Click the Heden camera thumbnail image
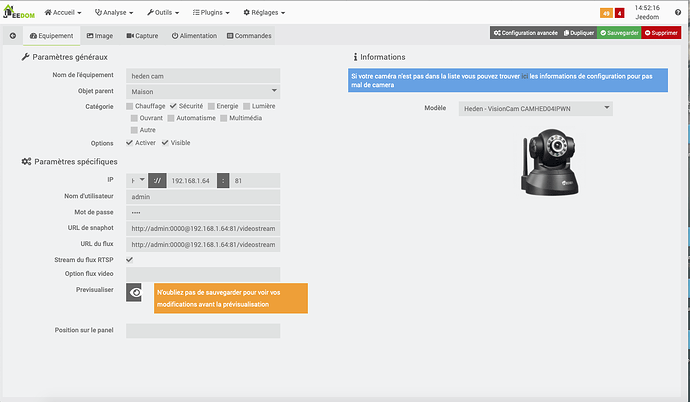The height and width of the screenshot is (402, 690). pyautogui.click(x=550, y=162)
